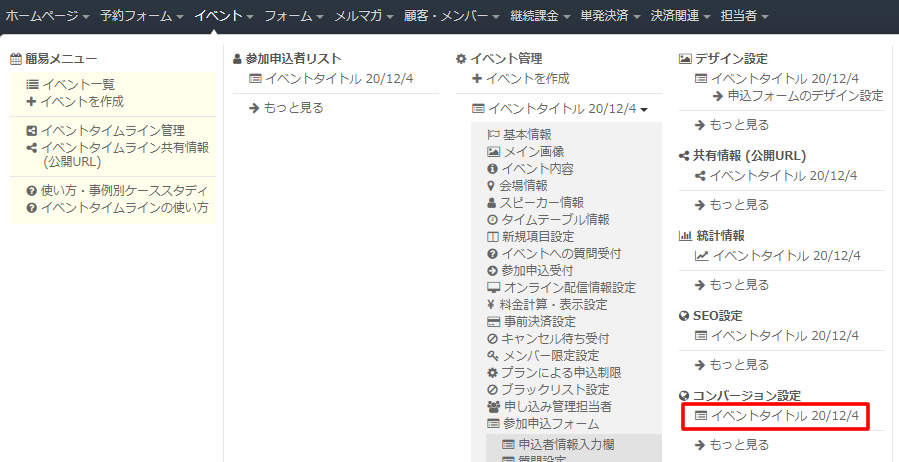Open ブラックリスト設定 ban icon item

(555, 389)
